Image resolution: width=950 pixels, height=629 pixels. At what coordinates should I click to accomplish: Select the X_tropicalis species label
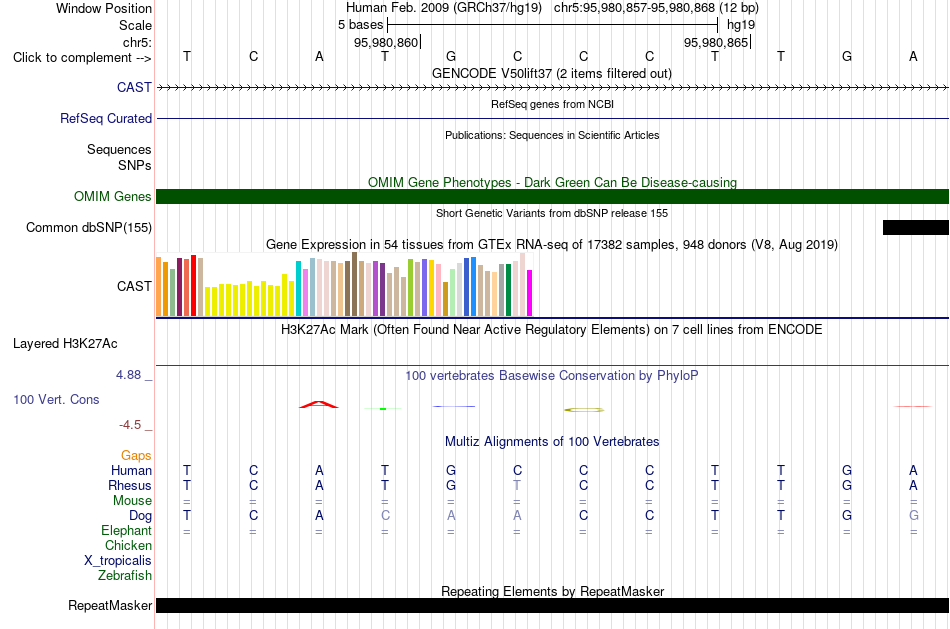tap(118, 561)
